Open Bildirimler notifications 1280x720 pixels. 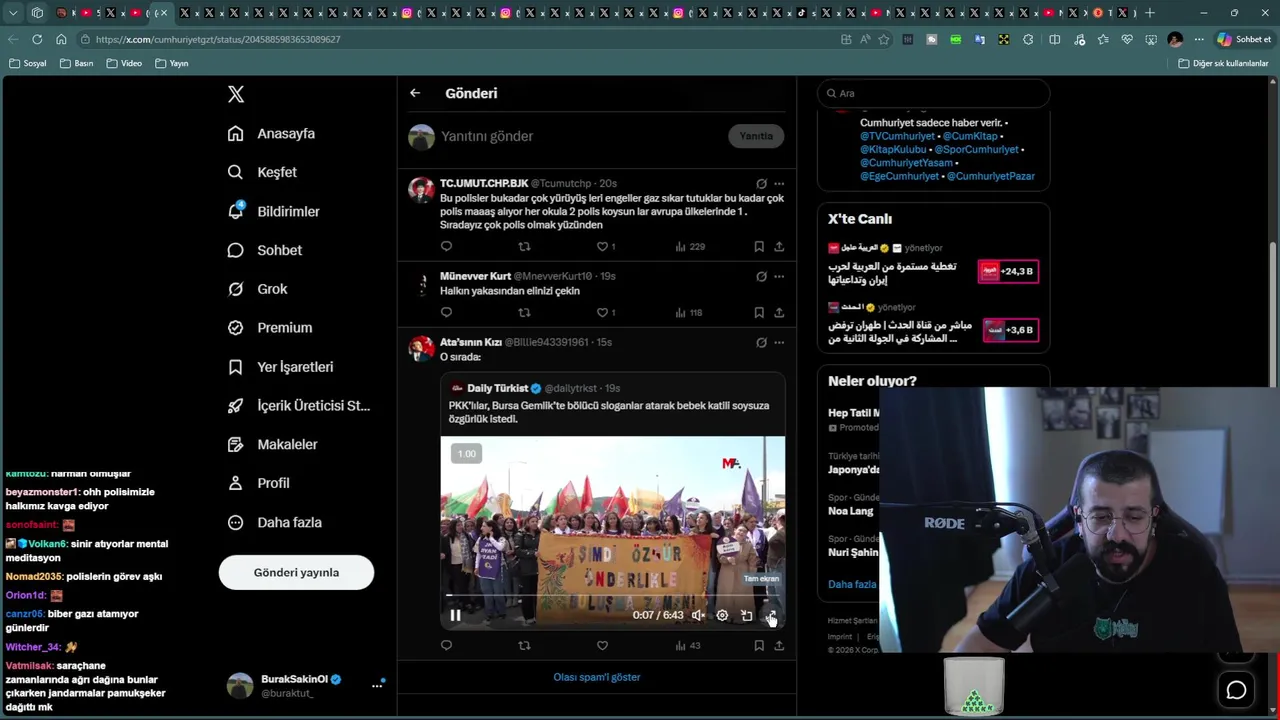[273, 211]
